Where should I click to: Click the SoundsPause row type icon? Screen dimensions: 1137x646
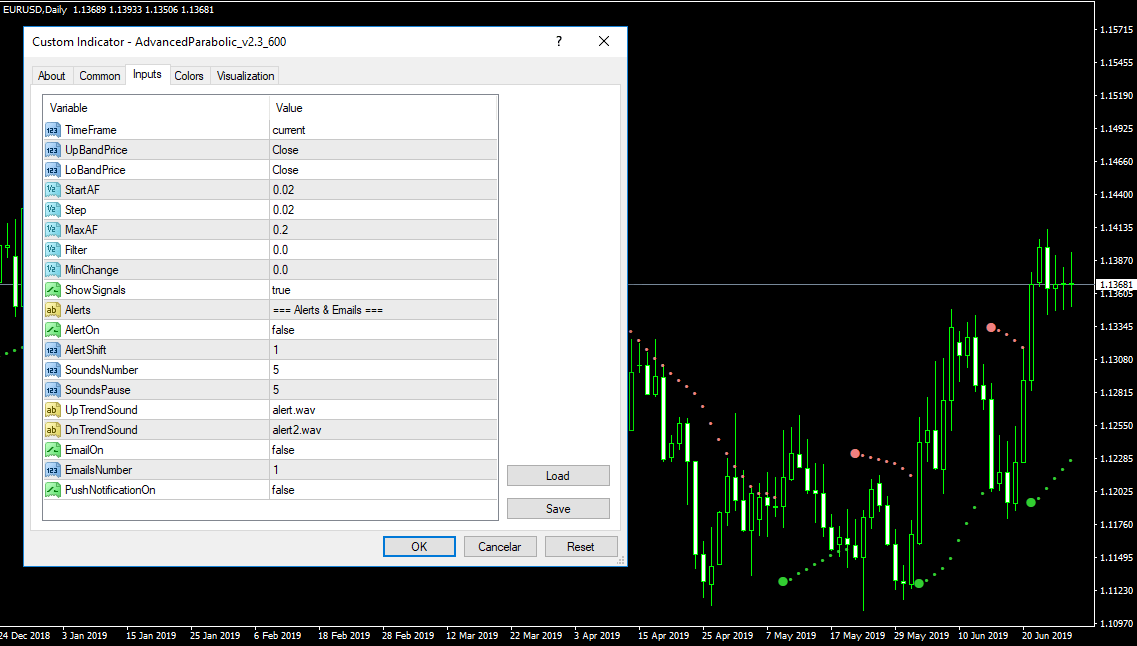(52, 390)
